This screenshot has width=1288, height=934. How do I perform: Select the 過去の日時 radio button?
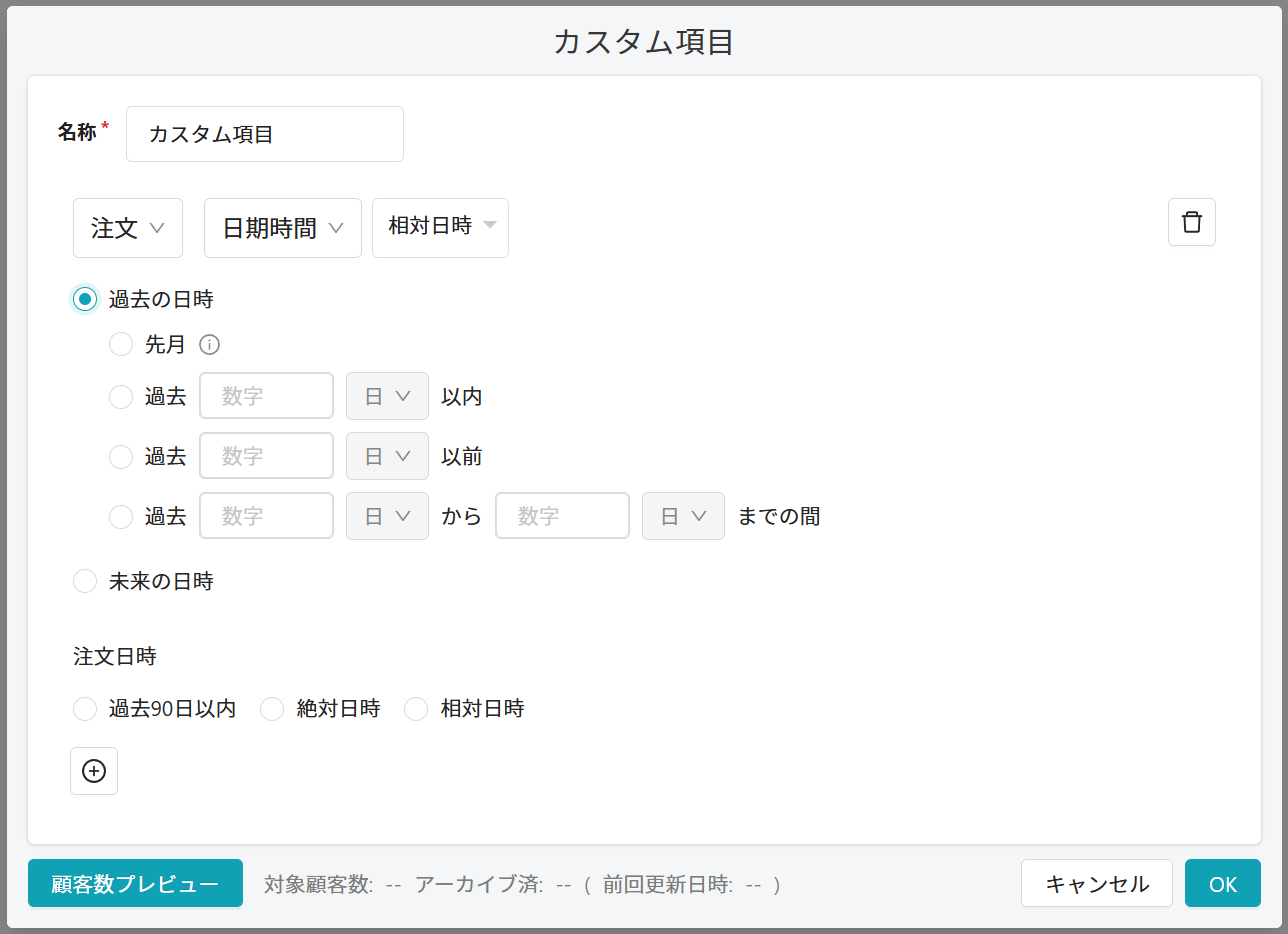[85, 299]
